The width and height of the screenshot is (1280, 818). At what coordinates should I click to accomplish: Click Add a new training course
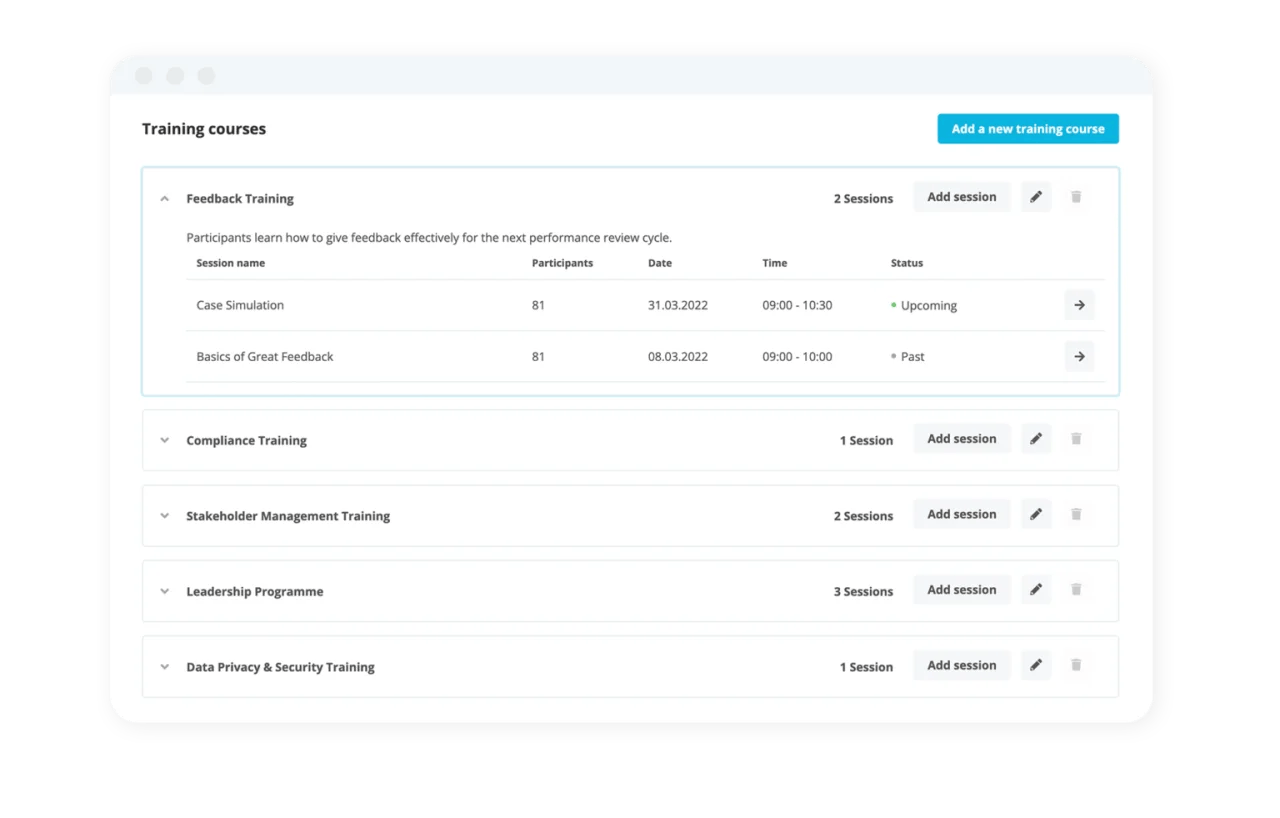click(1027, 129)
